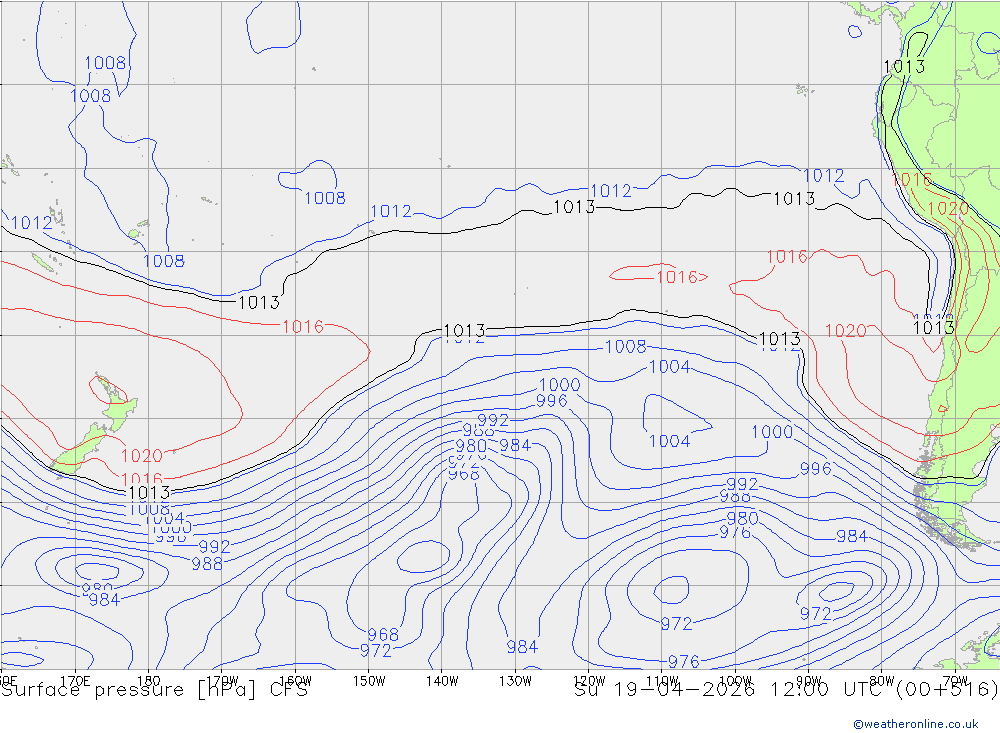Click the blue 968 isobar label above 972
This screenshot has width=1000, height=733.
(382, 634)
